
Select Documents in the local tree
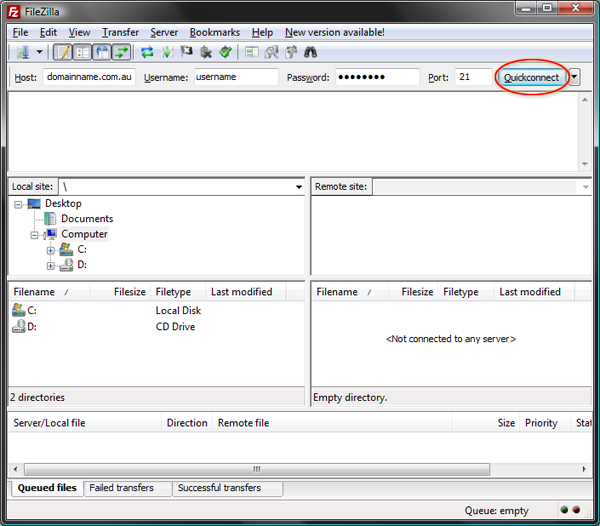87,219
